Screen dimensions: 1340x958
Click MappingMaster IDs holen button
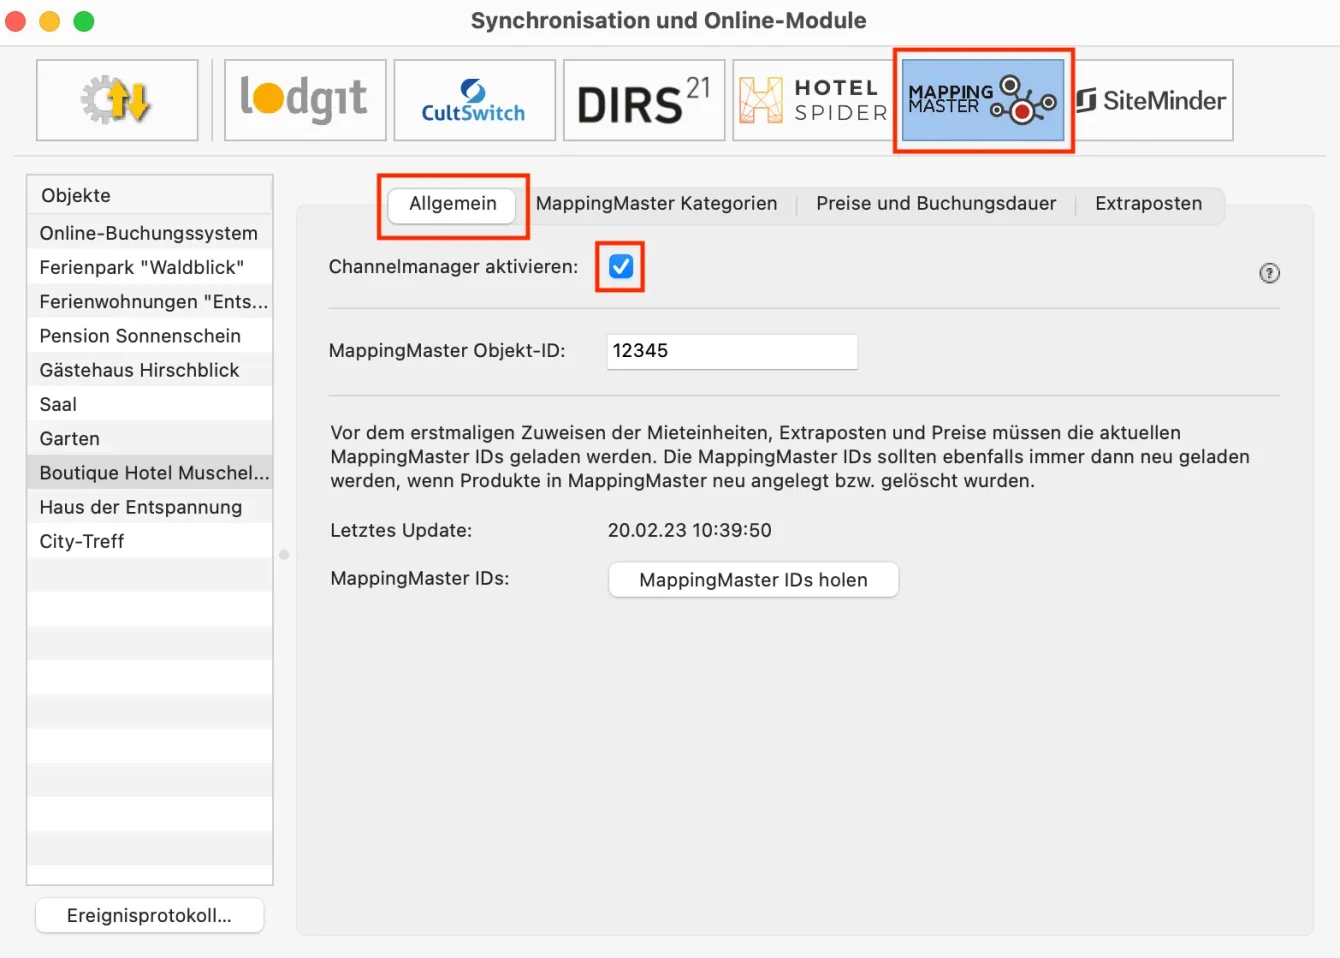pos(753,580)
